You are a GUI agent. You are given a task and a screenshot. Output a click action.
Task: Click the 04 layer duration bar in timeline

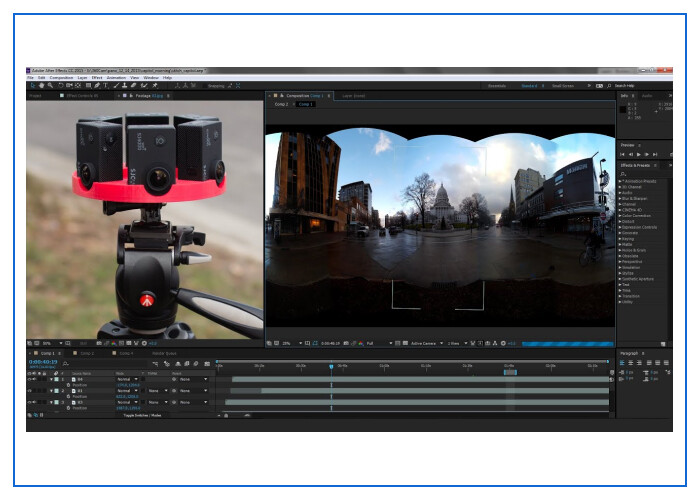click(421, 379)
